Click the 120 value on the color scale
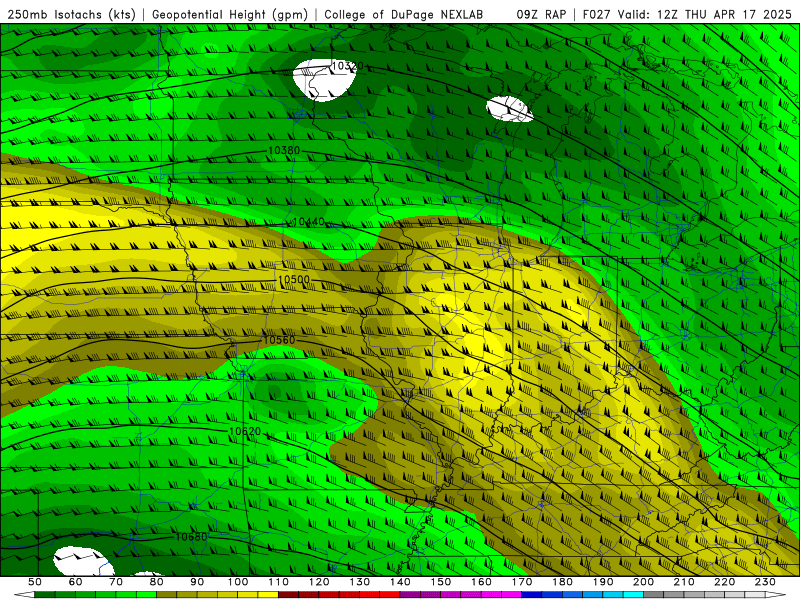The image size is (800, 600). point(319,582)
